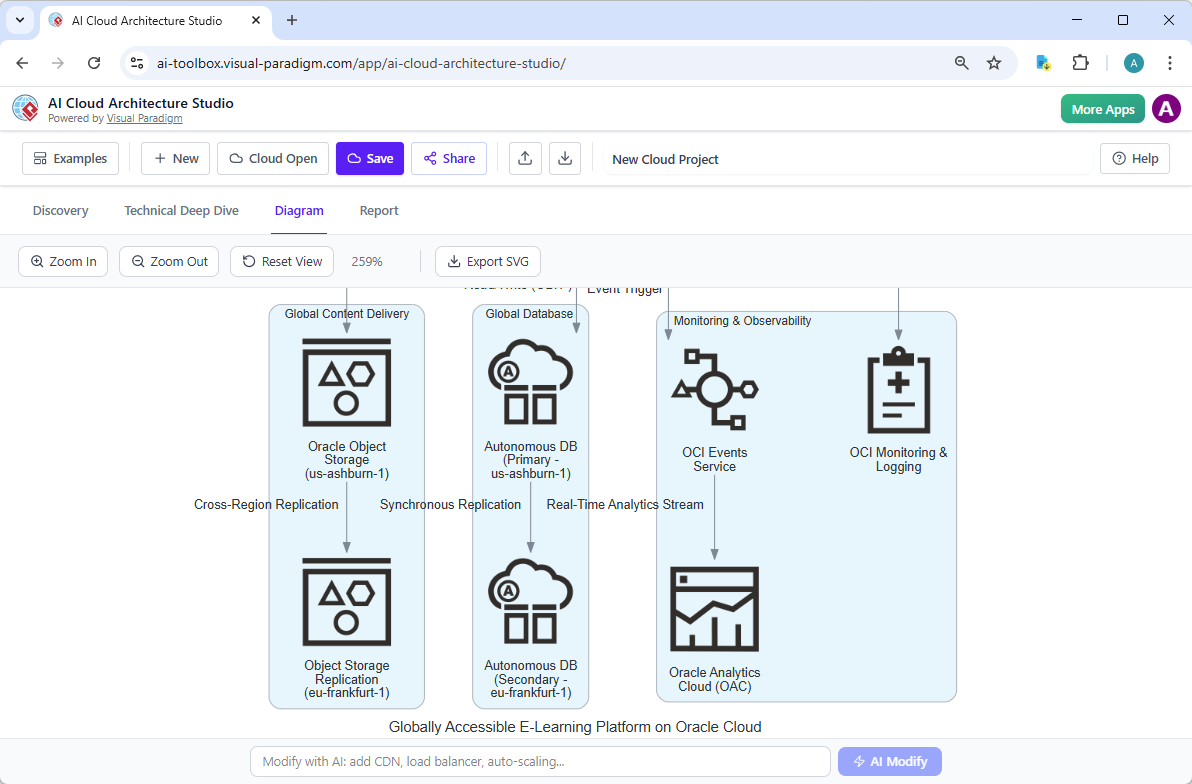Image resolution: width=1192 pixels, height=784 pixels.
Task: Click the AI Cloud Architecture Studio logo
Action: (x=25, y=108)
